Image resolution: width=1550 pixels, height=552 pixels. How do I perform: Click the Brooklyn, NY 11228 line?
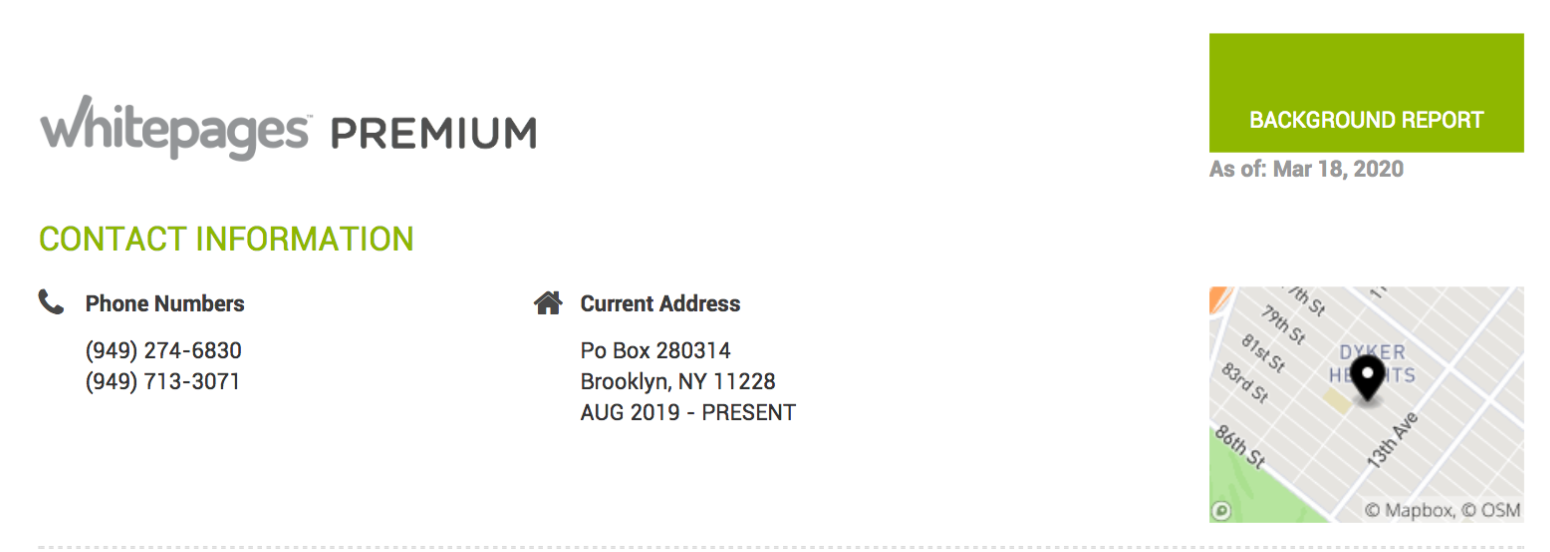point(678,382)
